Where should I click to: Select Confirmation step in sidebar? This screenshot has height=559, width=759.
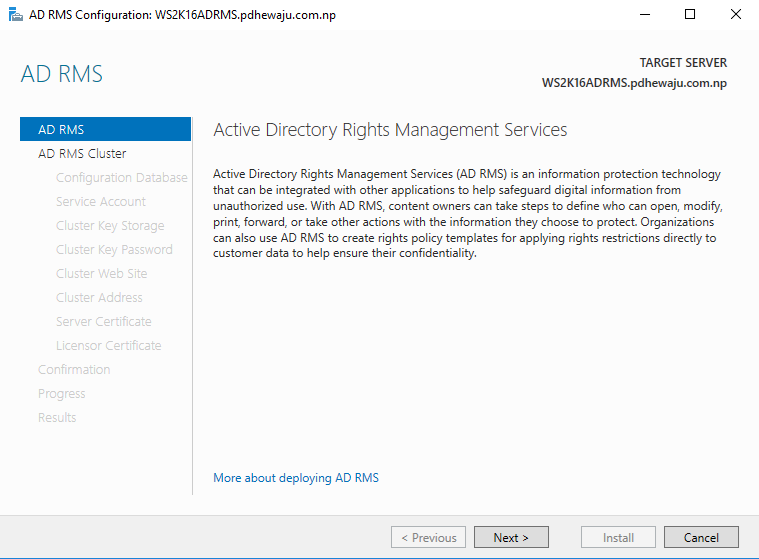coord(74,369)
